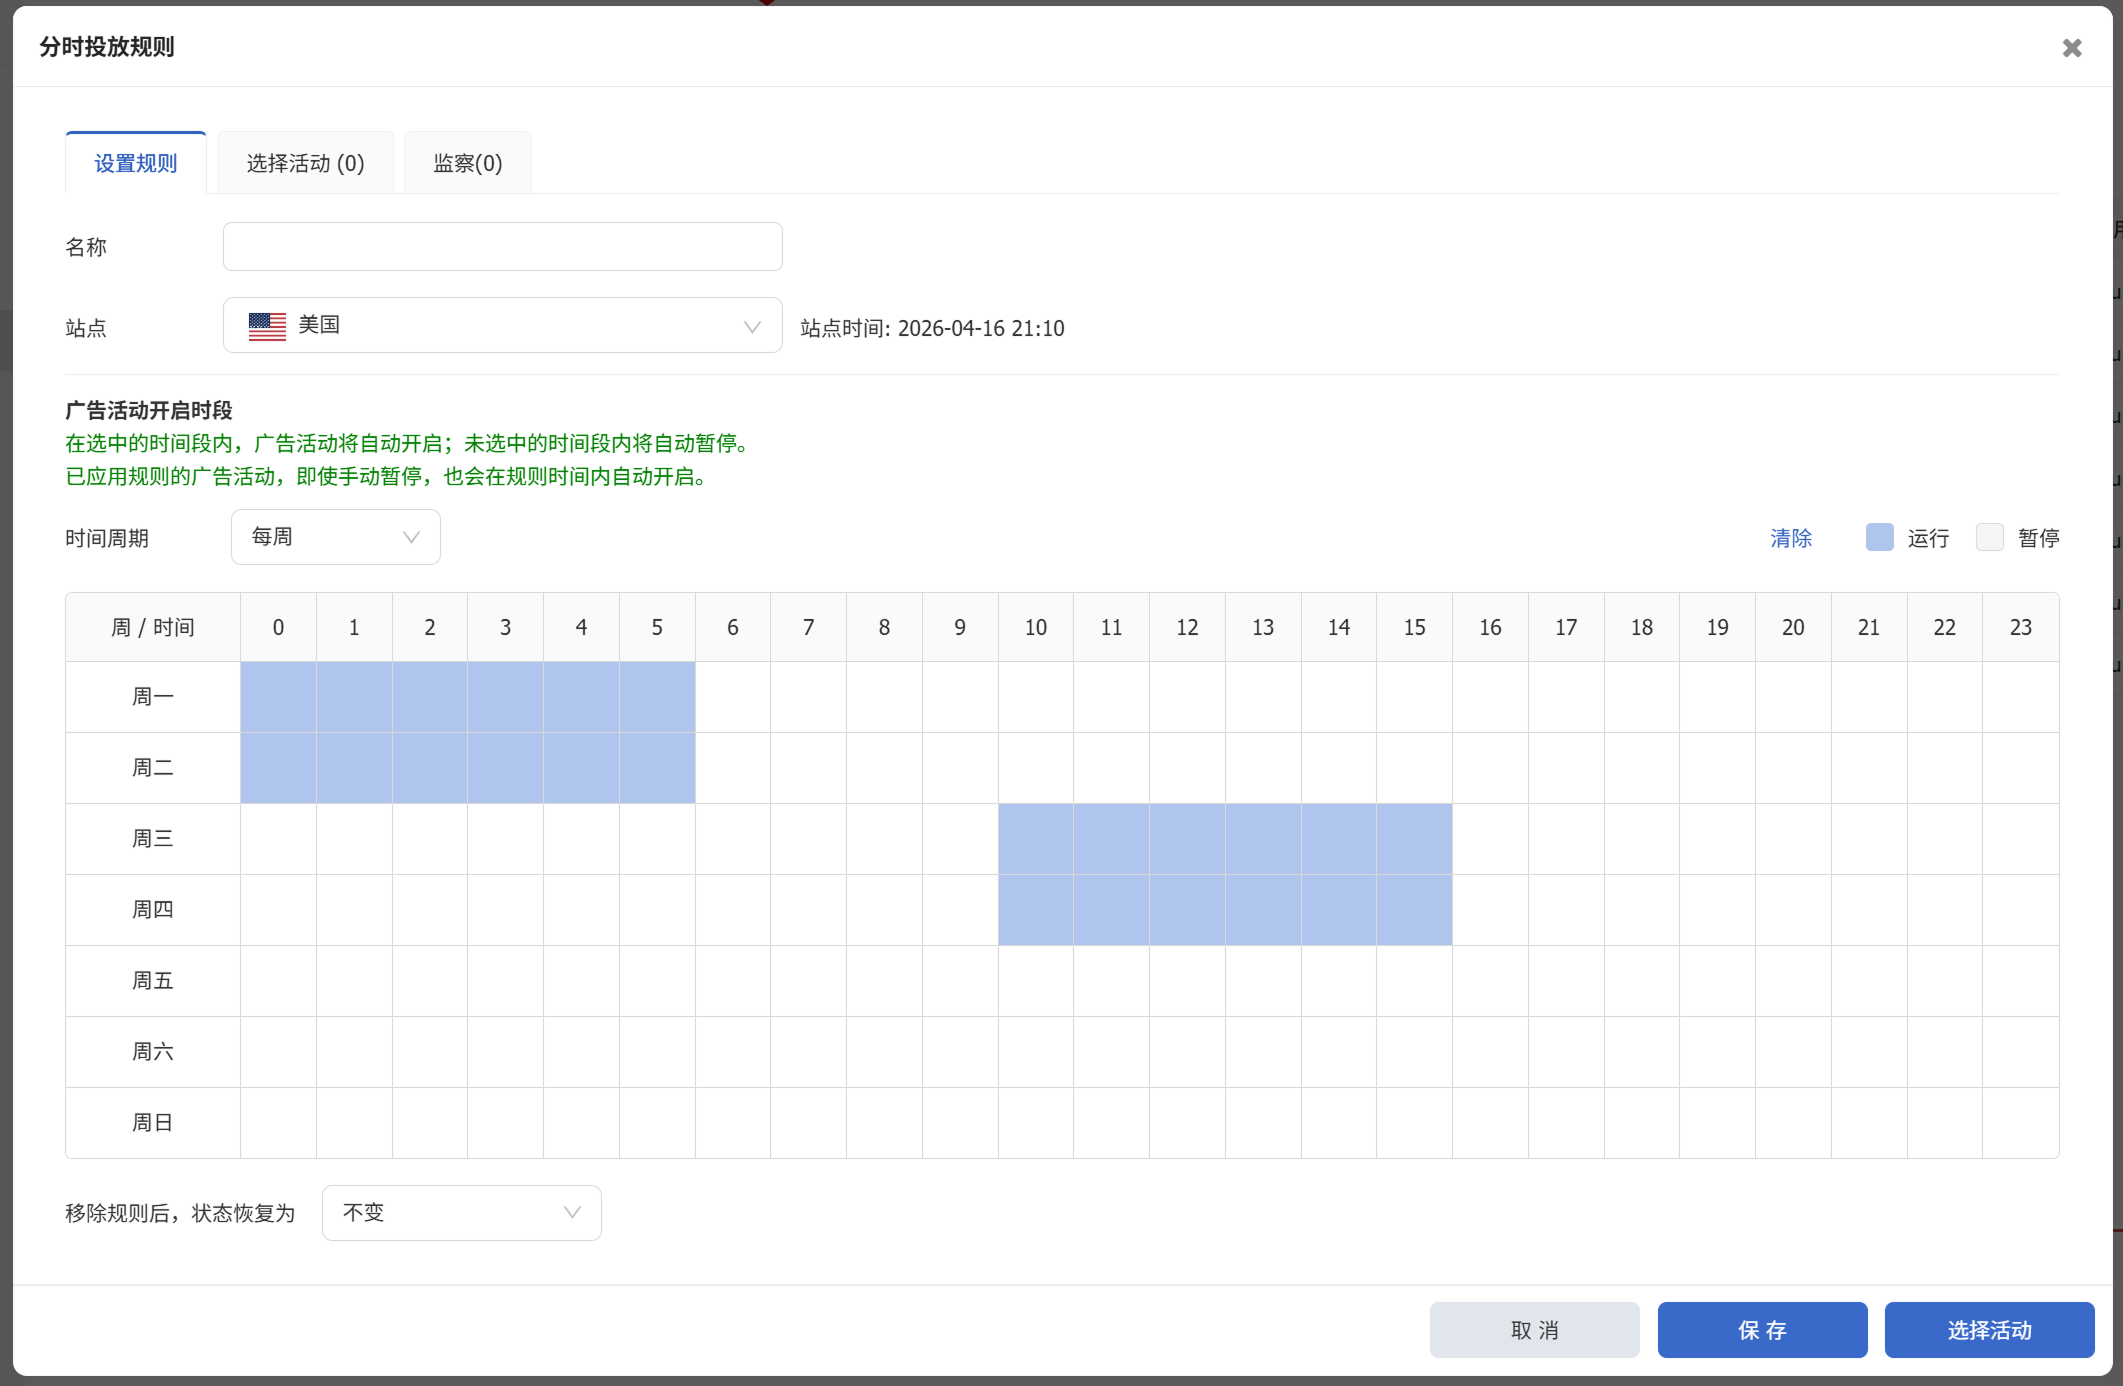Close the 分时投放规则 dialog

(2071, 48)
